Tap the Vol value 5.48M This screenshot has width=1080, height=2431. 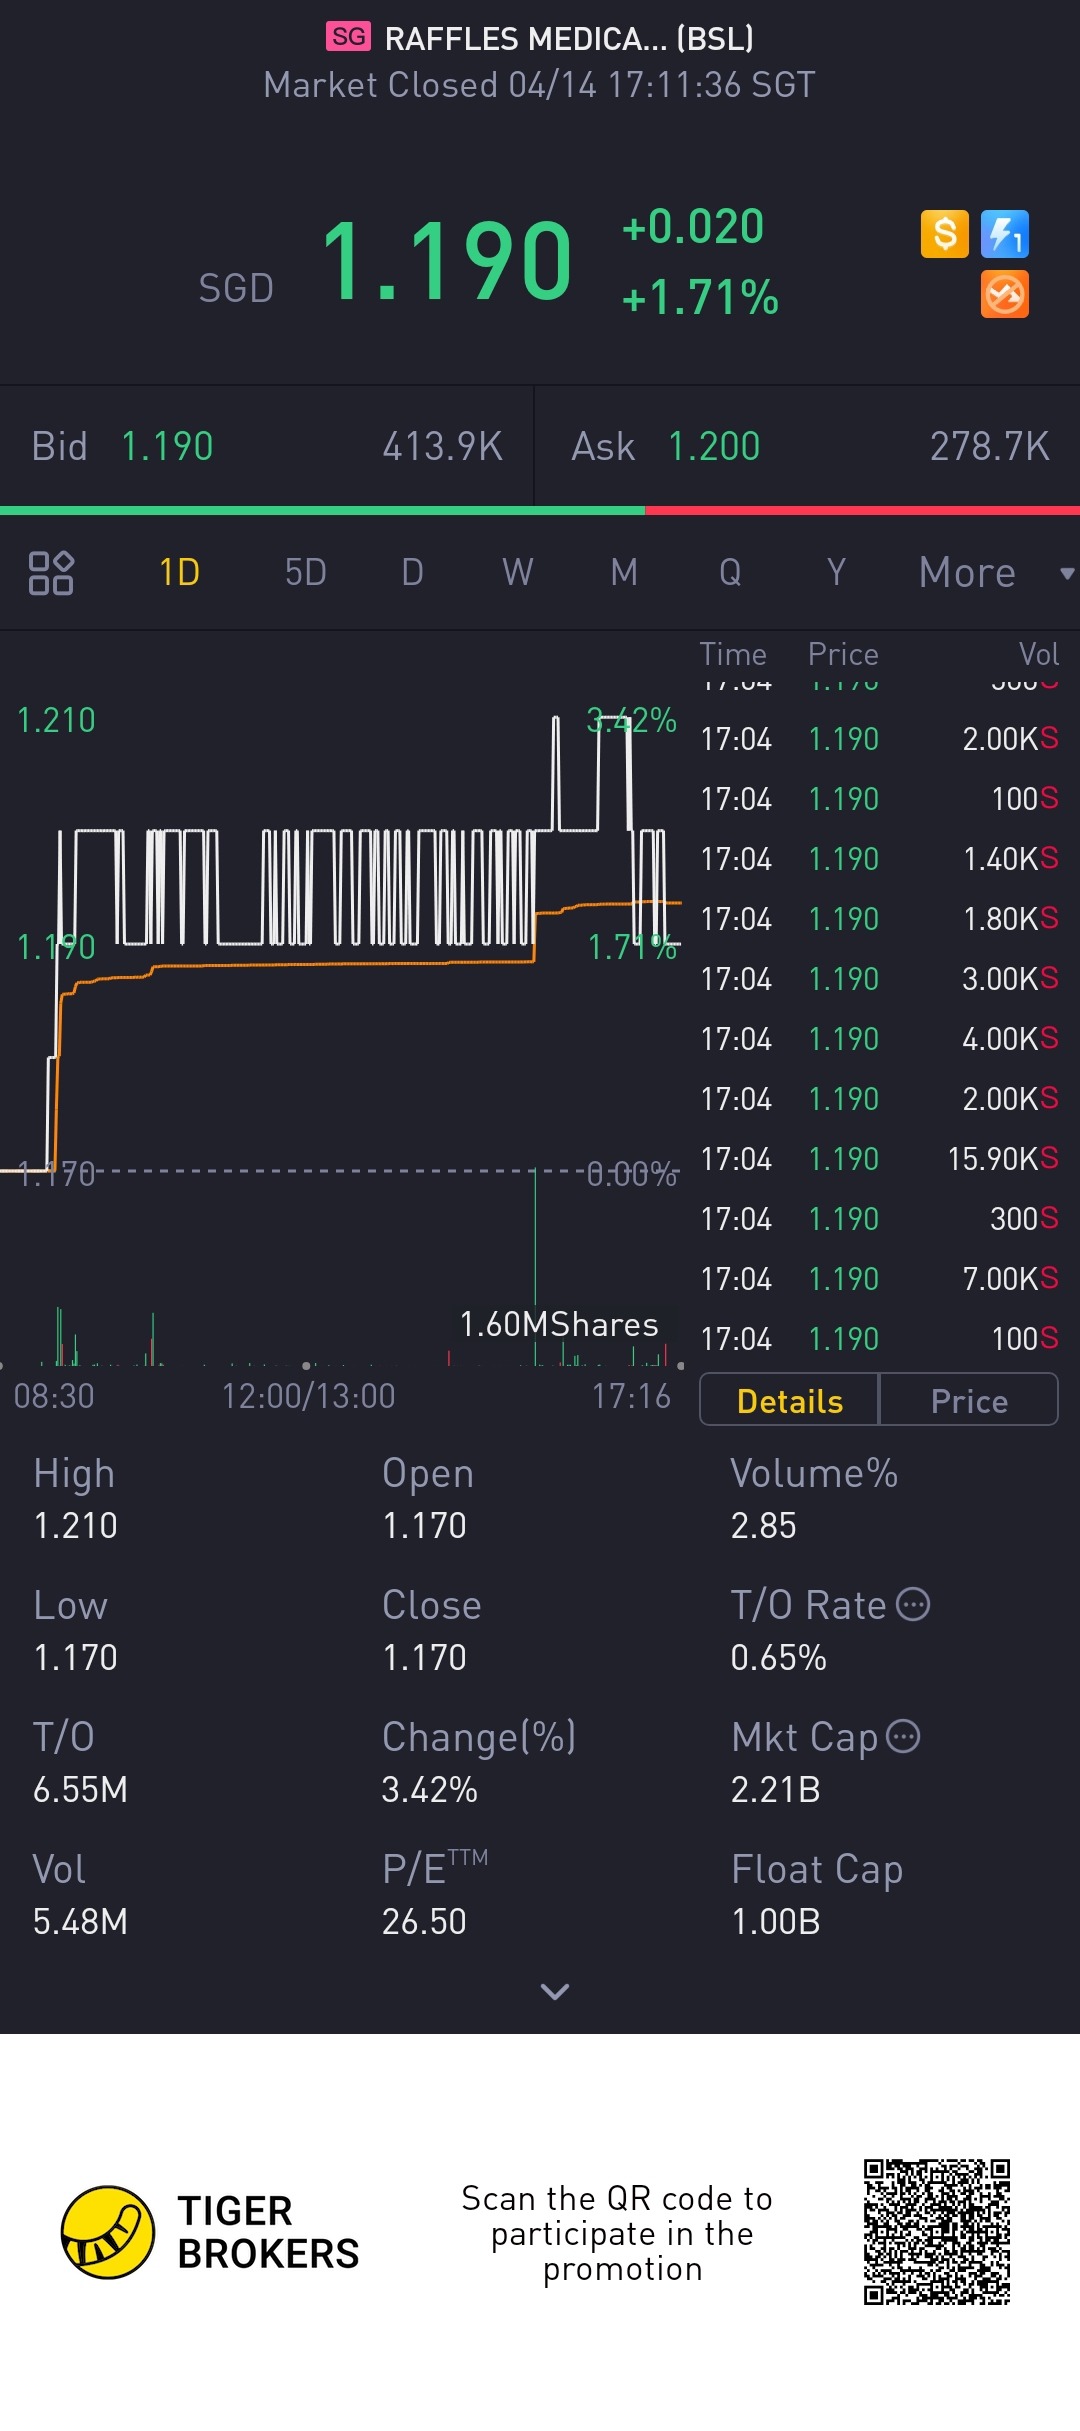[81, 1921]
